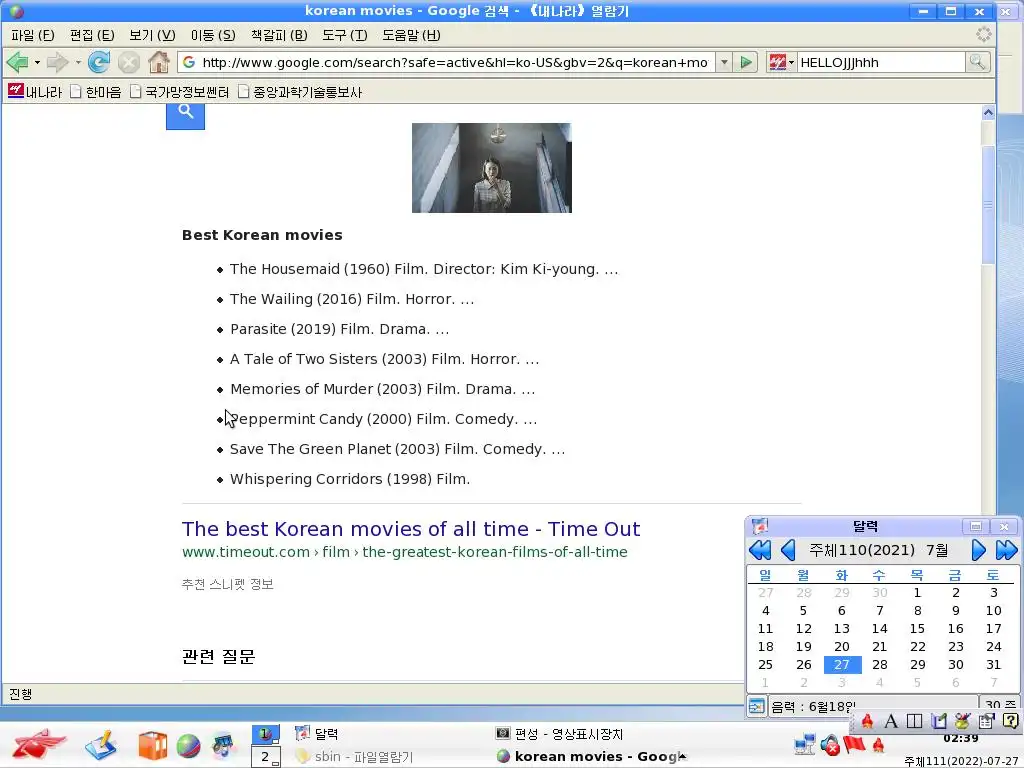1024x768 pixels.
Task: Reload the page with refresh icon
Action: point(99,63)
